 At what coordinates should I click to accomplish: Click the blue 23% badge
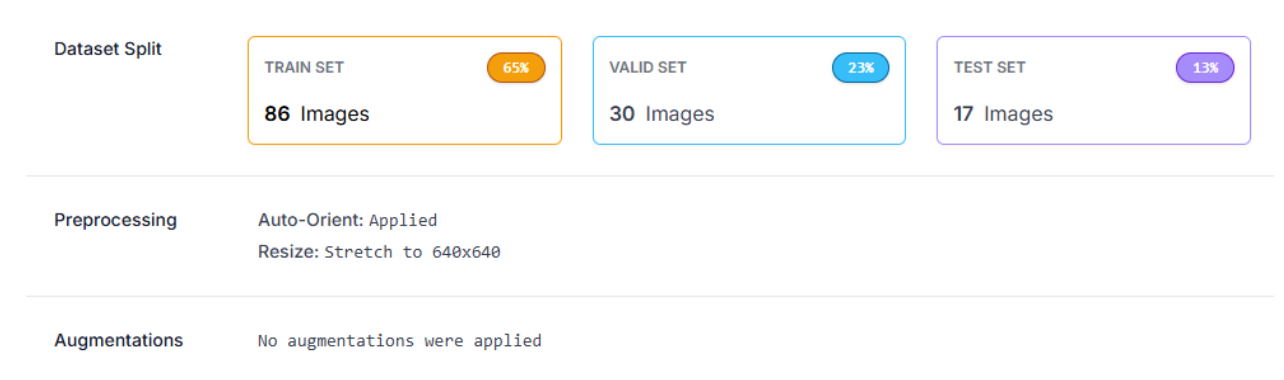860,68
